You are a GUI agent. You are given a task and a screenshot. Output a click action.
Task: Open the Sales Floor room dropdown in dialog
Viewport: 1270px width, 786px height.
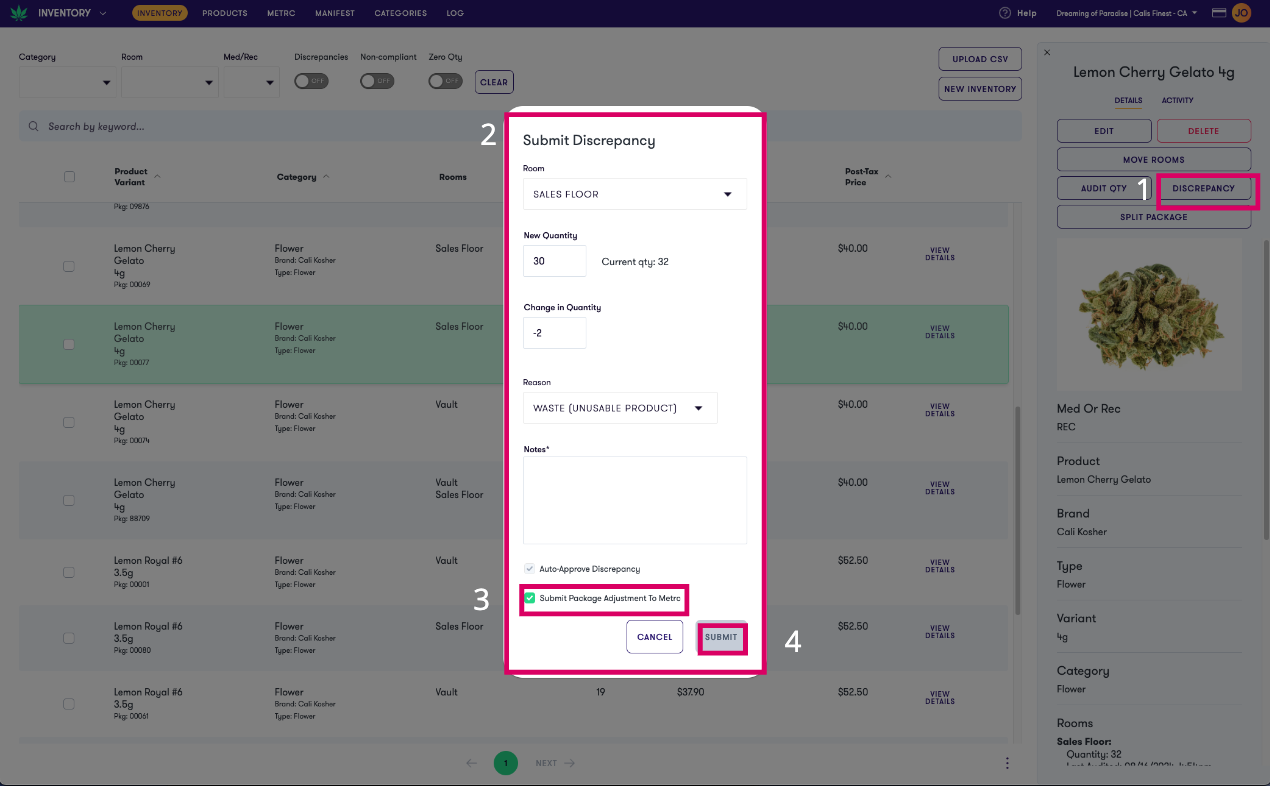tap(635, 194)
